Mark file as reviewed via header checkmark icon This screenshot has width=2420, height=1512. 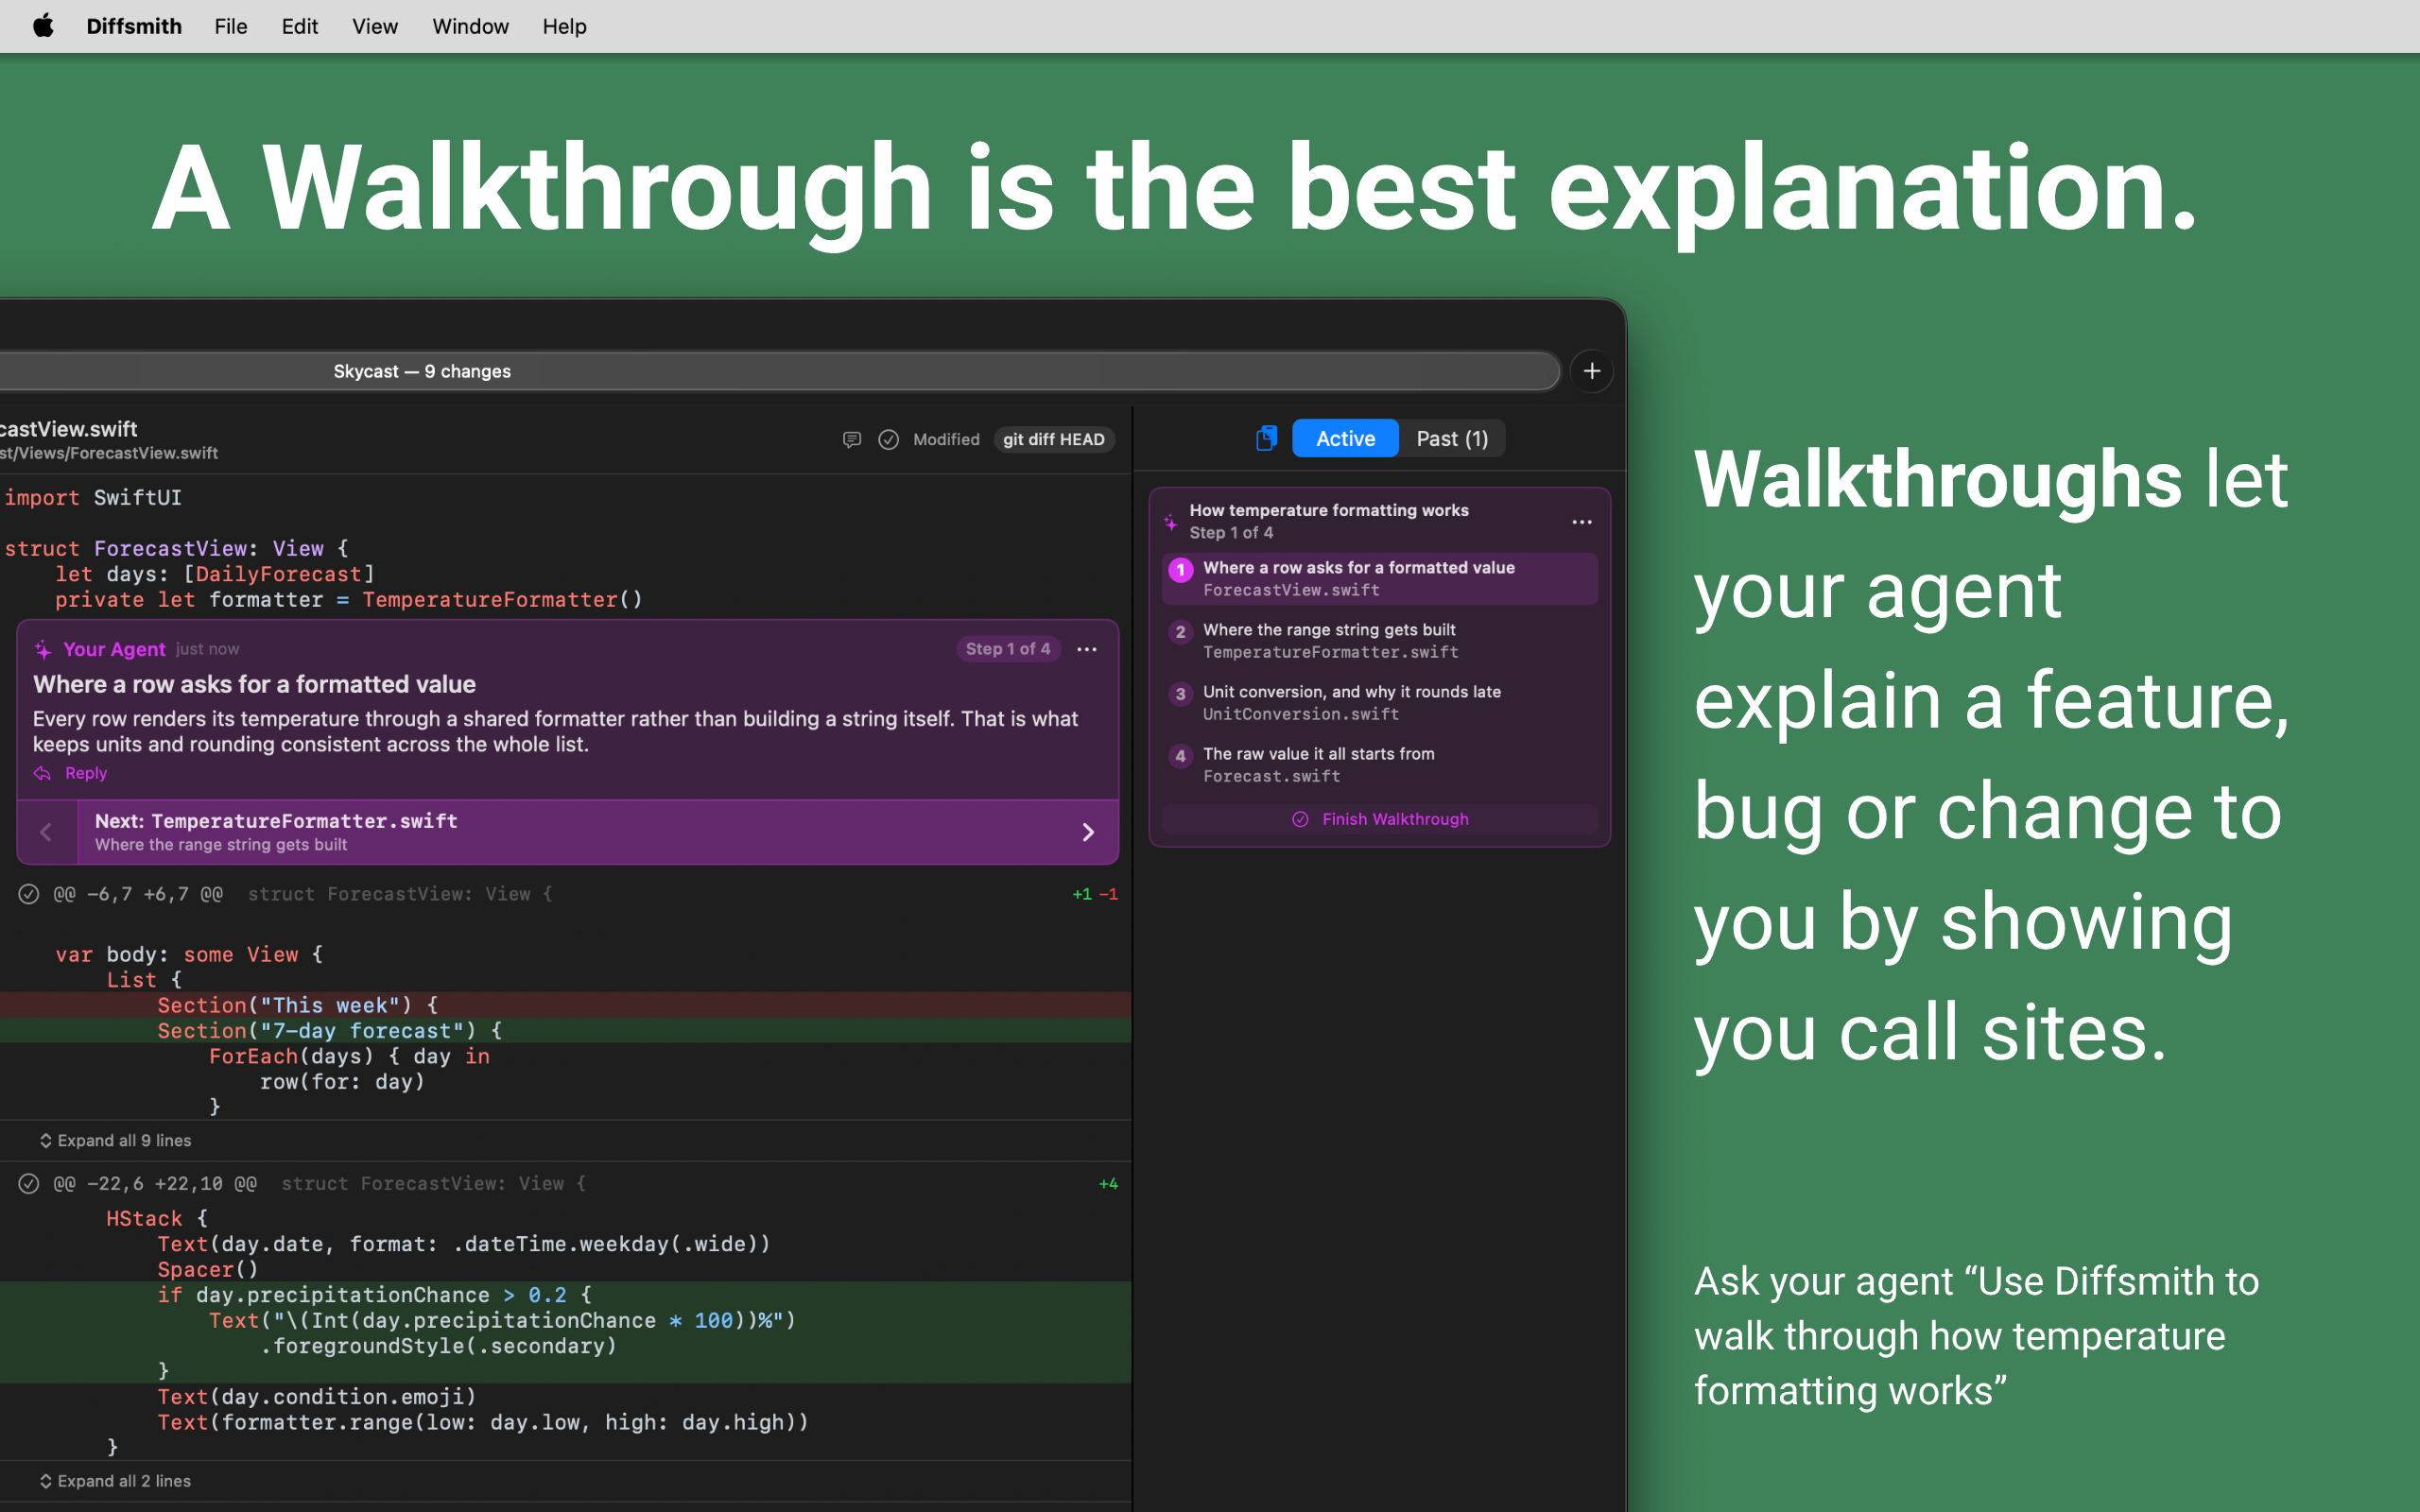click(x=888, y=439)
